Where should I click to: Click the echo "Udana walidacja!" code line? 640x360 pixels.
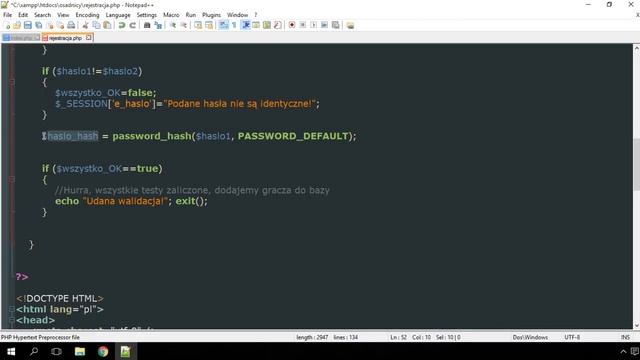131,201
